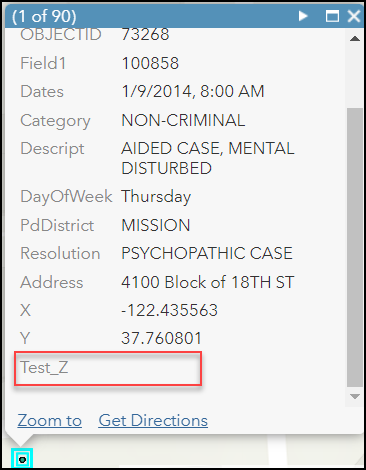Show next feature with arrow icon
Screen dimensions: 366x470
303,16
